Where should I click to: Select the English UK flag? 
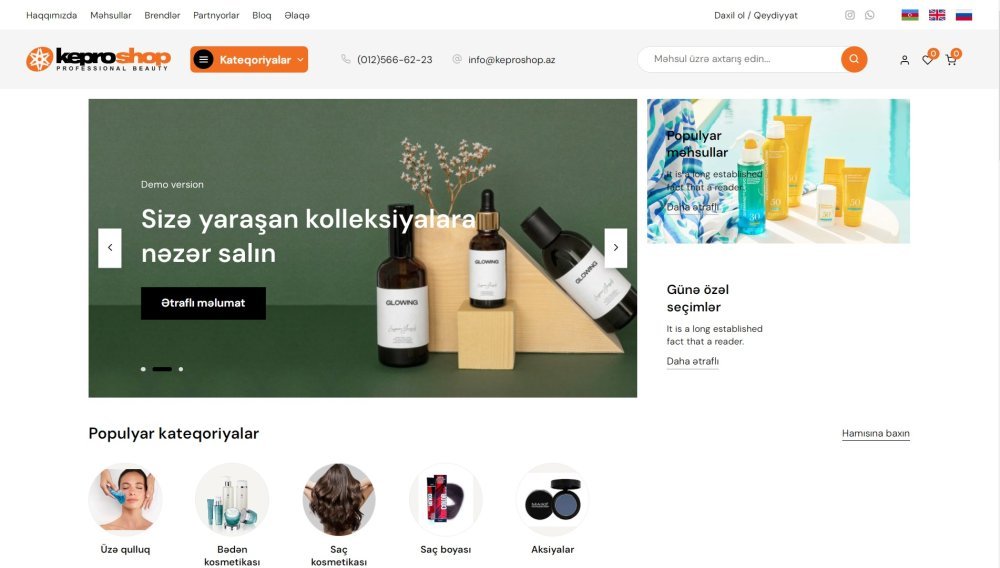937,15
